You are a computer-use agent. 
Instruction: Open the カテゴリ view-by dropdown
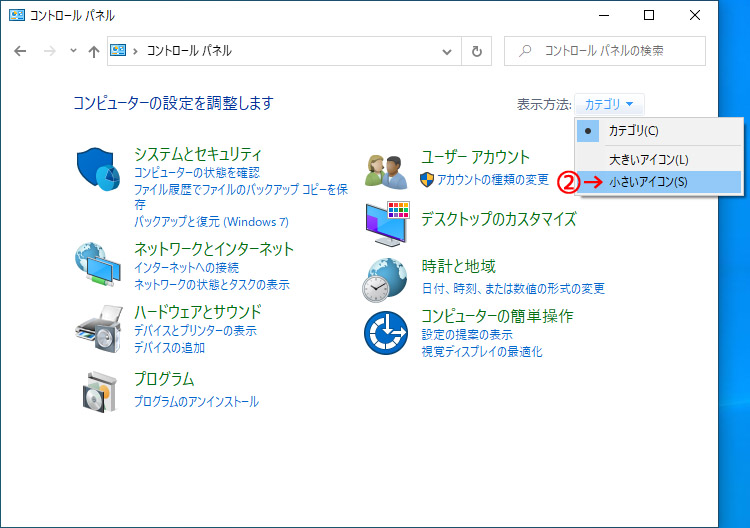coord(609,104)
